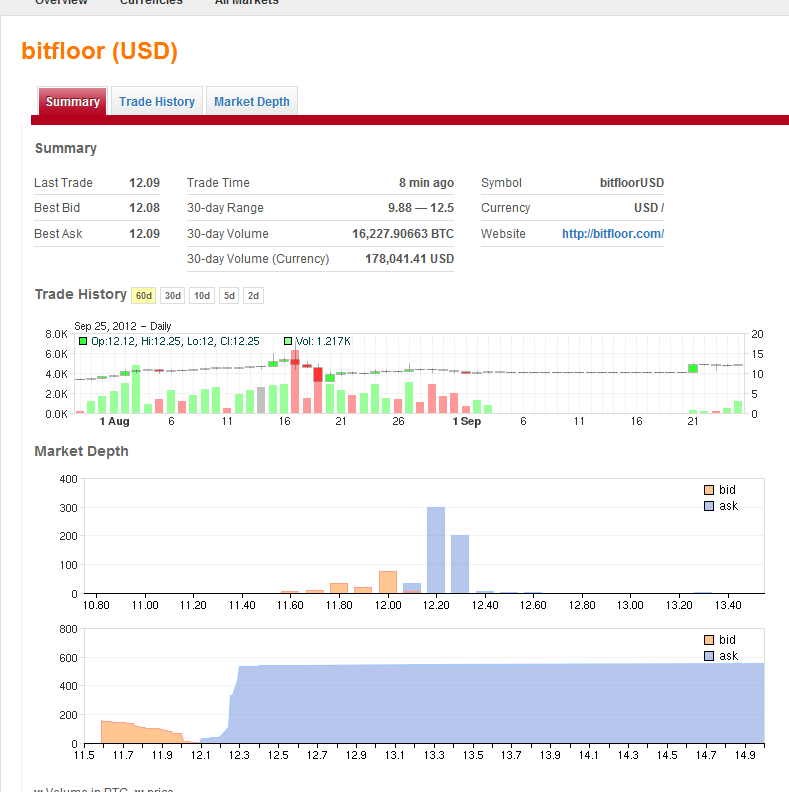
Task: Click the light green Vol legend swatch
Action: coord(288,341)
